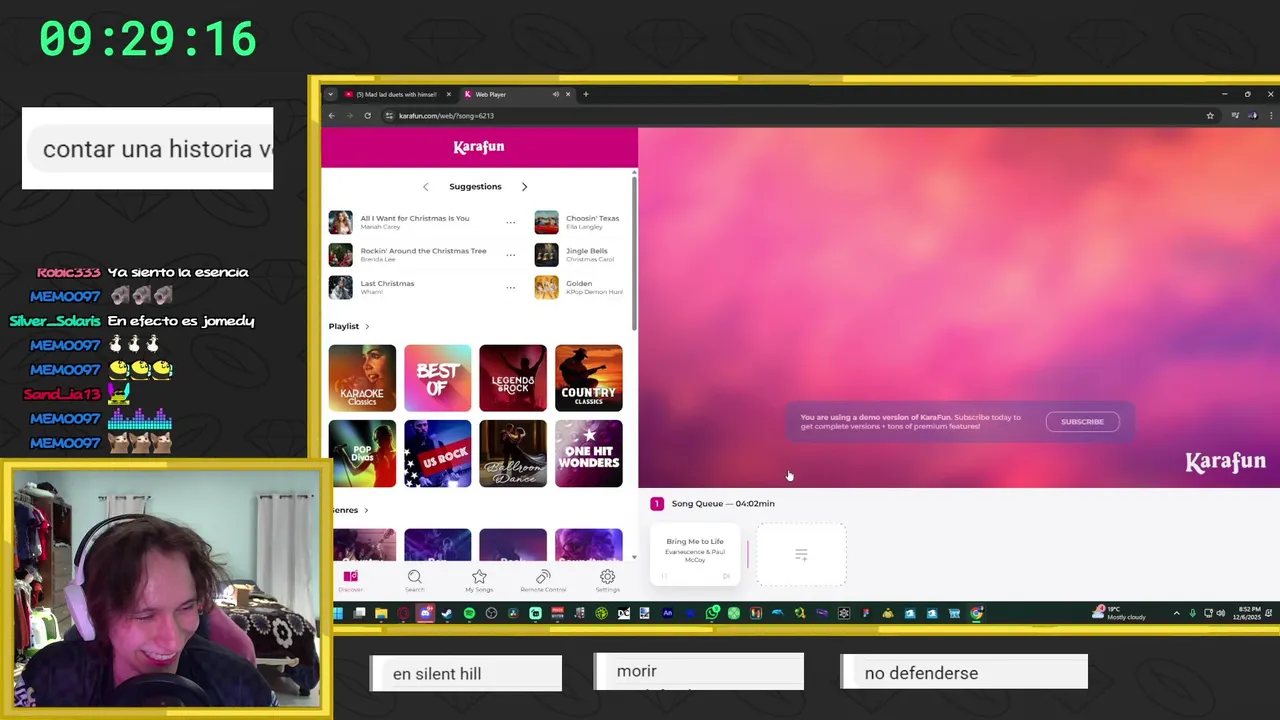Close the Web Player browser tab
Screen dimensions: 1280x720
tap(568, 94)
